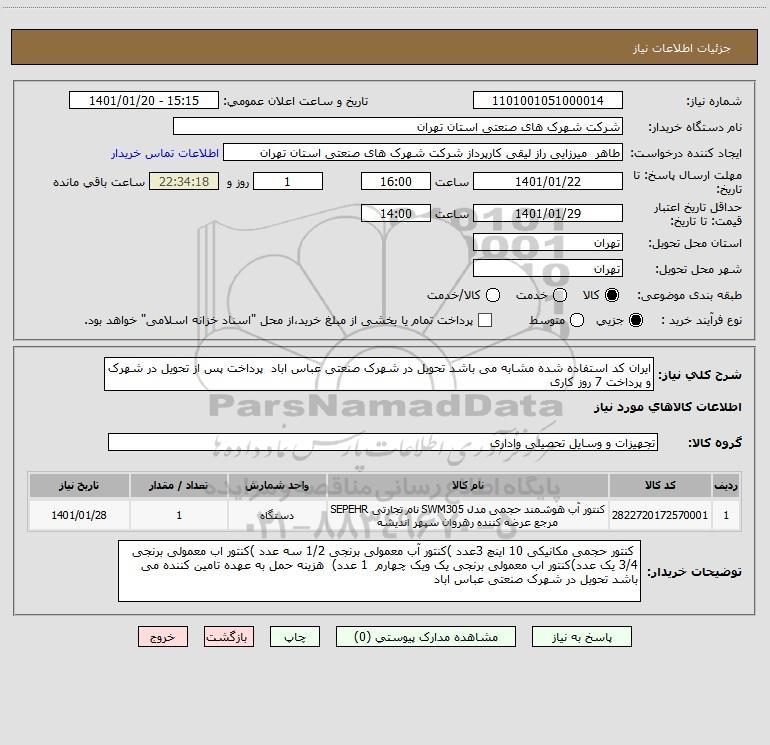Click the توضیحات خریدار label
This screenshot has width=770, height=745.
[694, 572]
